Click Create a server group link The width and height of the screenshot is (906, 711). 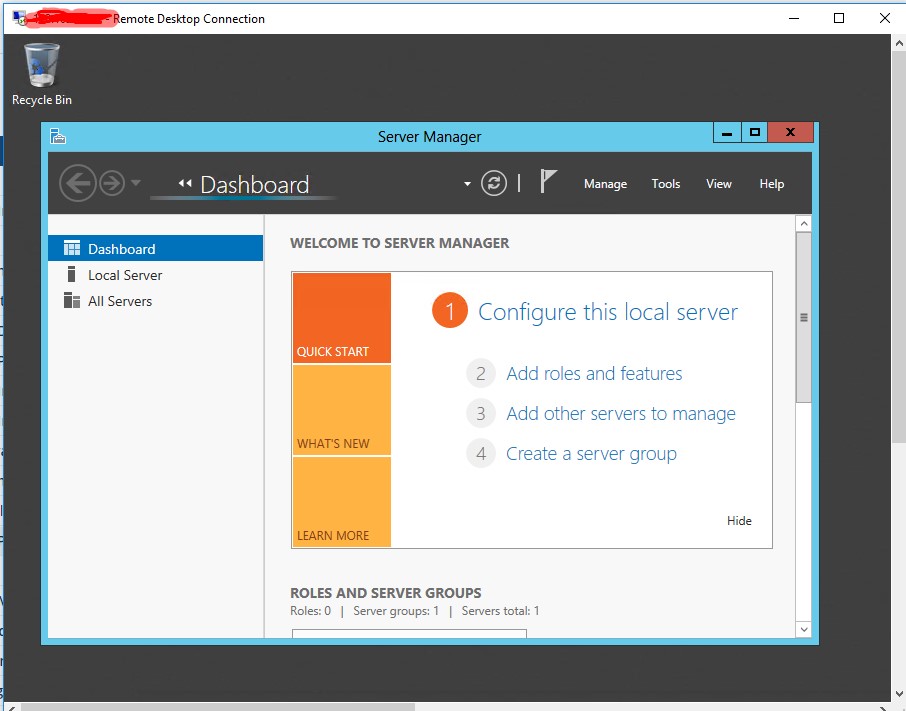tap(591, 454)
